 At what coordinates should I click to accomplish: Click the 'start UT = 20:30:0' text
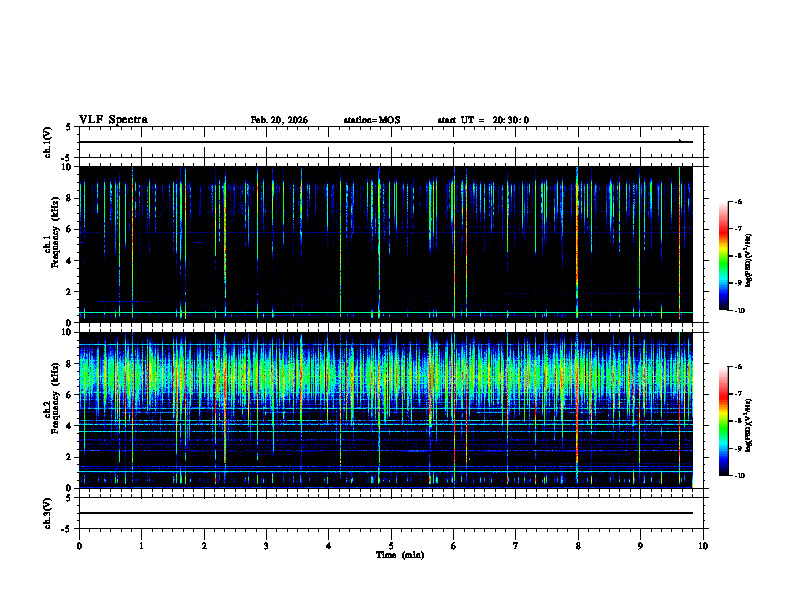pyautogui.click(x=483, y=120)
